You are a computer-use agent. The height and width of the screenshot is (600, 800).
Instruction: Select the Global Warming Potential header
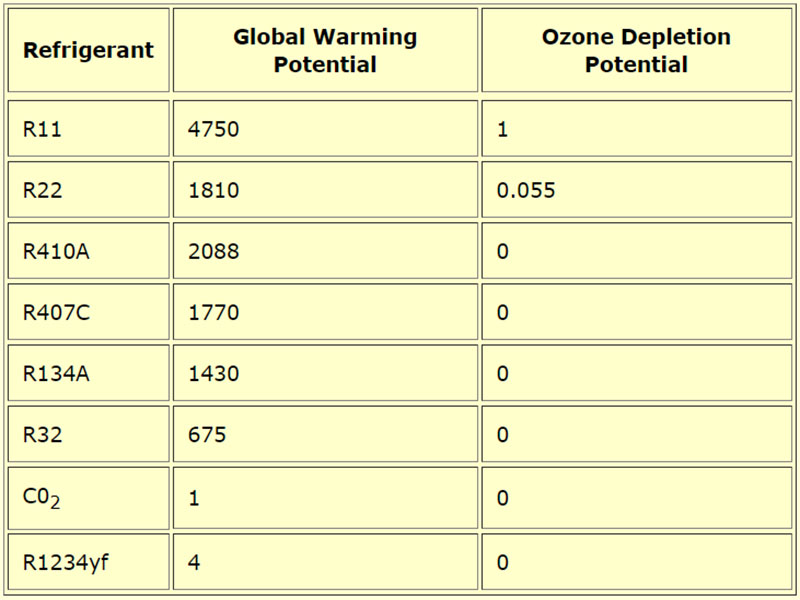click(x=325, y=50)
